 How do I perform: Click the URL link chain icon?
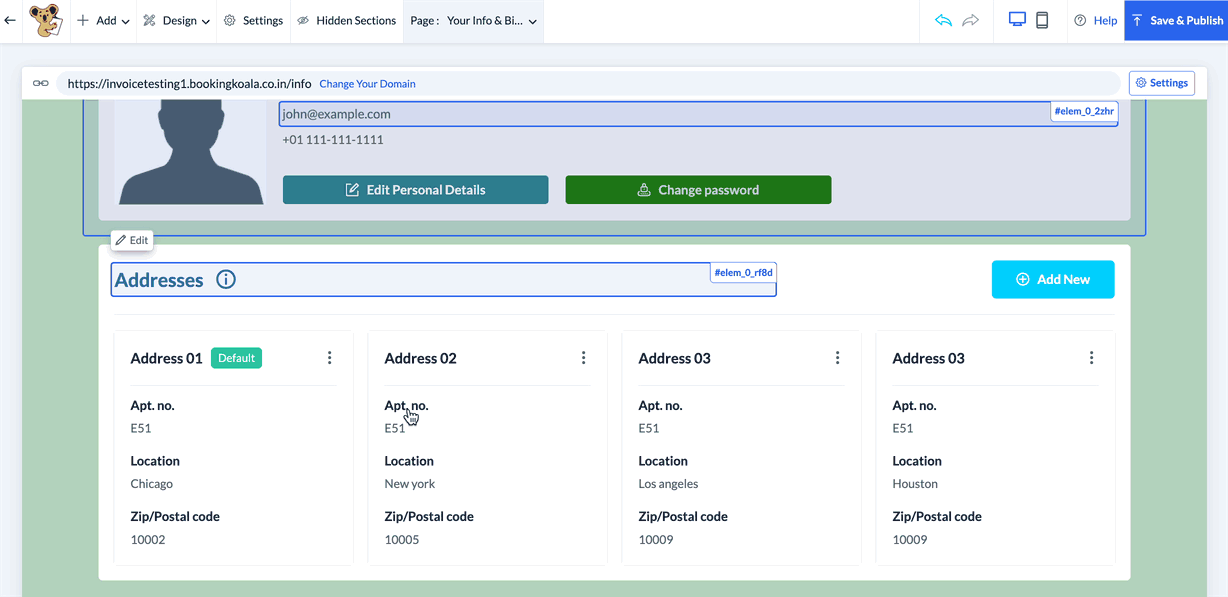click(x=40, y=84)
